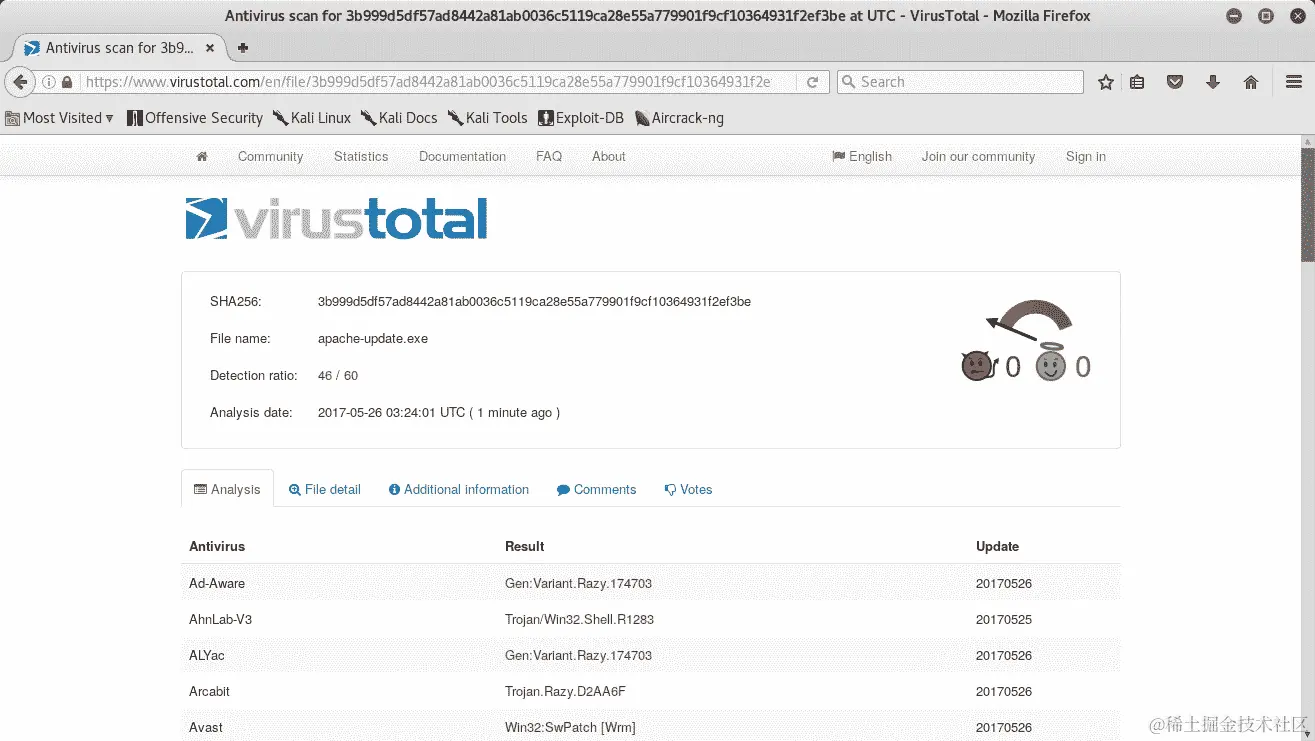Click the Antivirus column header
The image size is (1315, 741).
(x=217, y=546)
